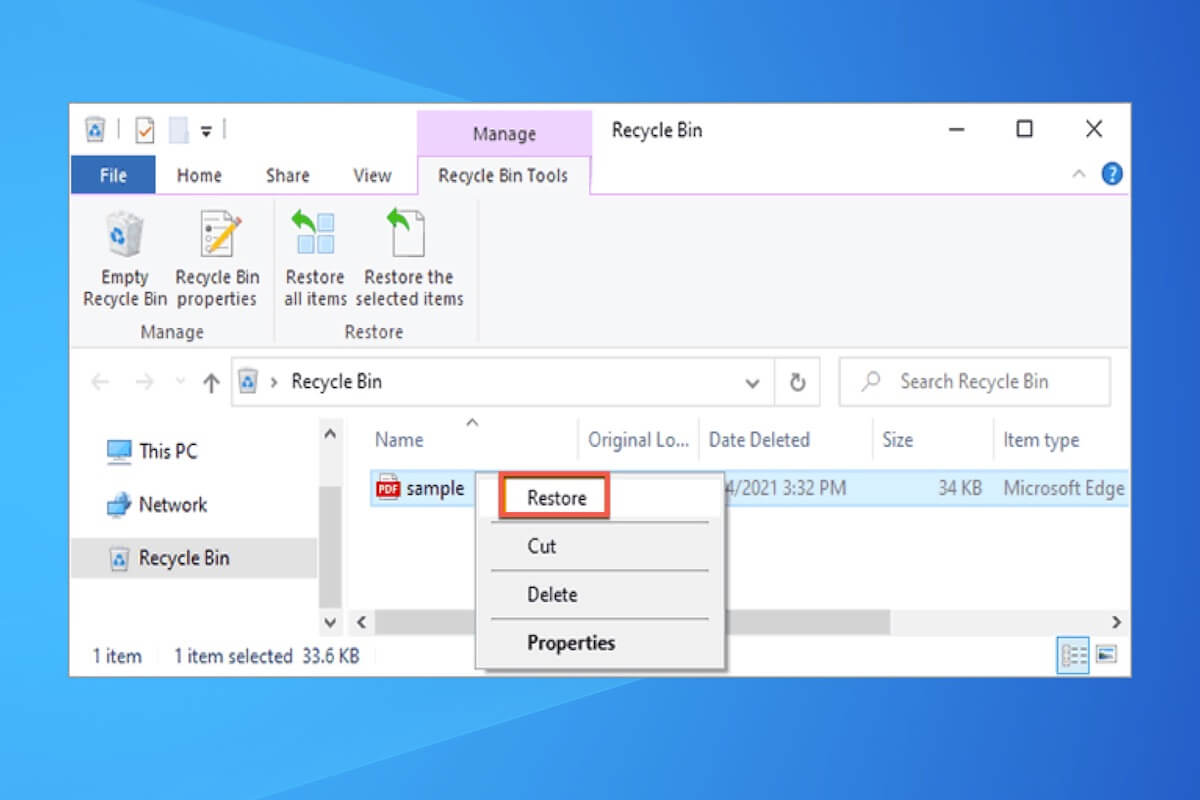The height and width of the screenshot is (800, 1200).
Task: Choose Restore from the context menu
Action: tap(556, 498)
